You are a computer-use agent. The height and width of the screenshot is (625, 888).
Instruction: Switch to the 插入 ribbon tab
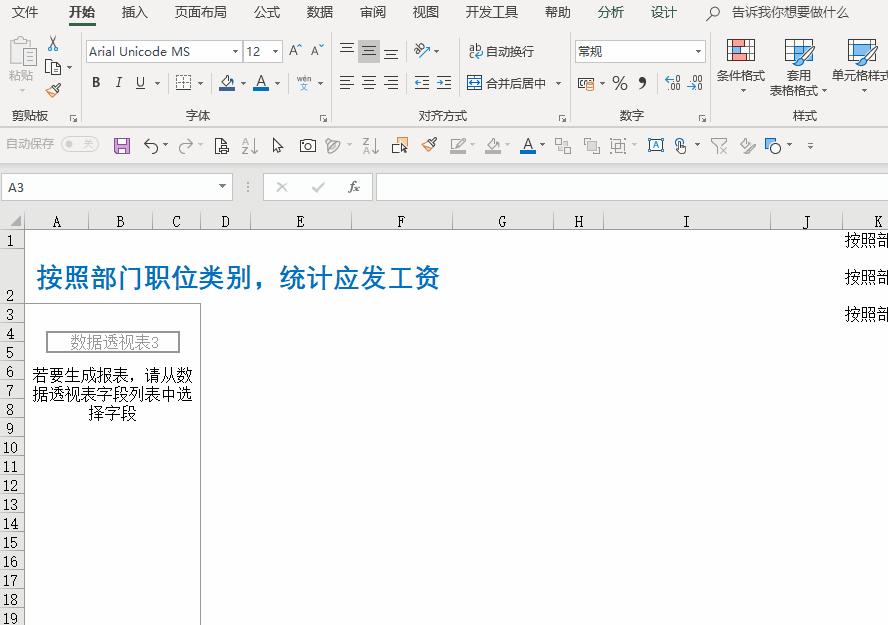point(135,13)
